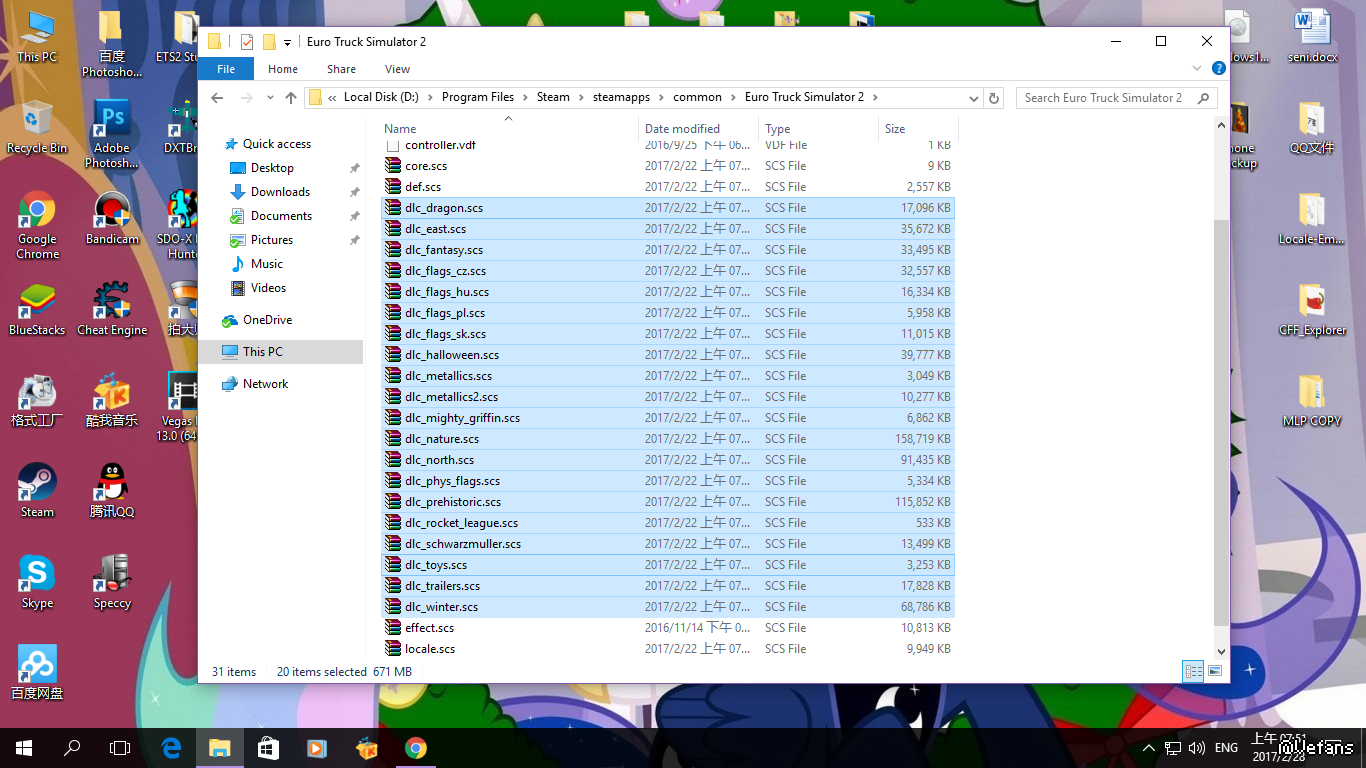Select Downloads in navigation pane

click(280, 192)
